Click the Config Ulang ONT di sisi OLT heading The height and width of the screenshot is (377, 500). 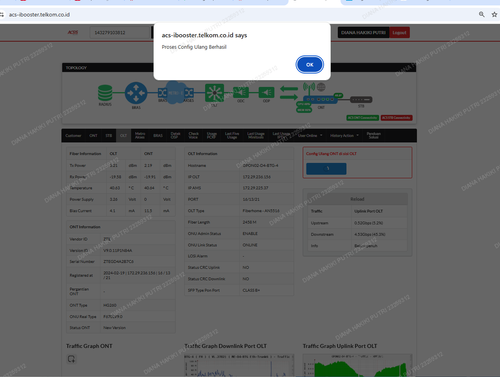pos(331,154)
